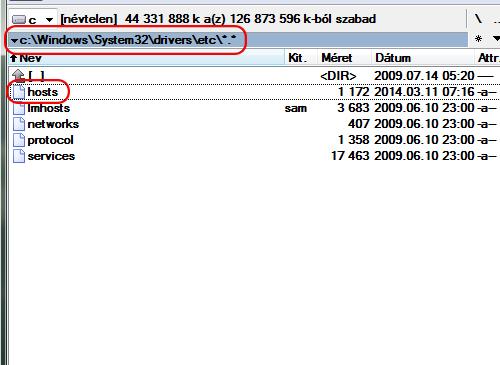Click the parent entry date 2009.07.14 05:20

click(x=424, y=76)
